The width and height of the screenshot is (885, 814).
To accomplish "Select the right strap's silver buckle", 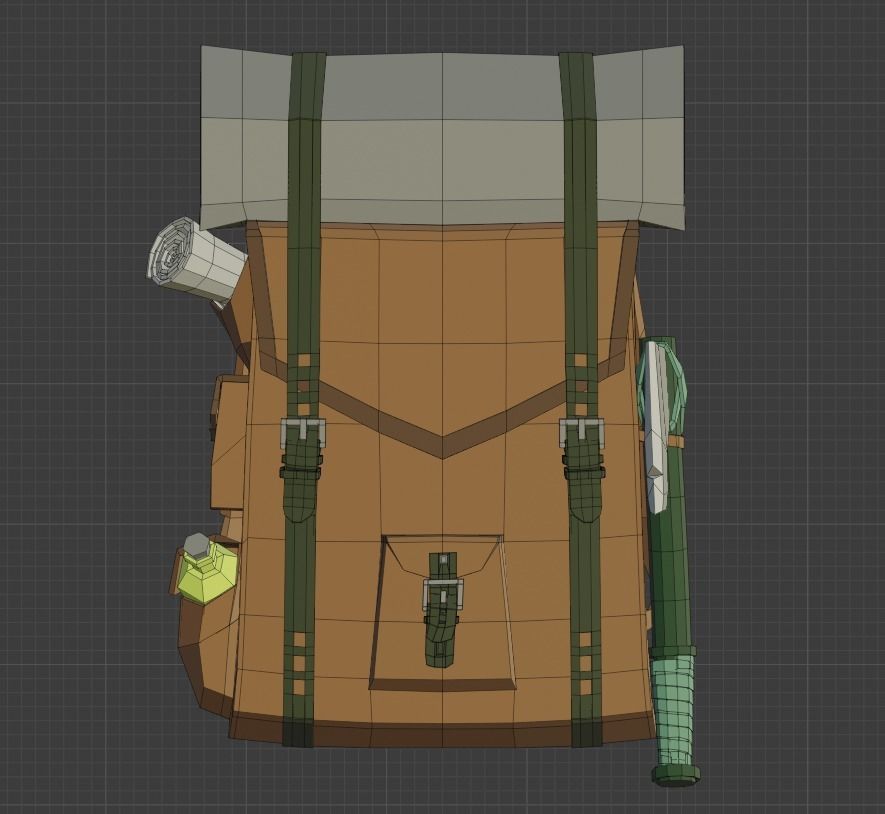I will tap(581, 433).
